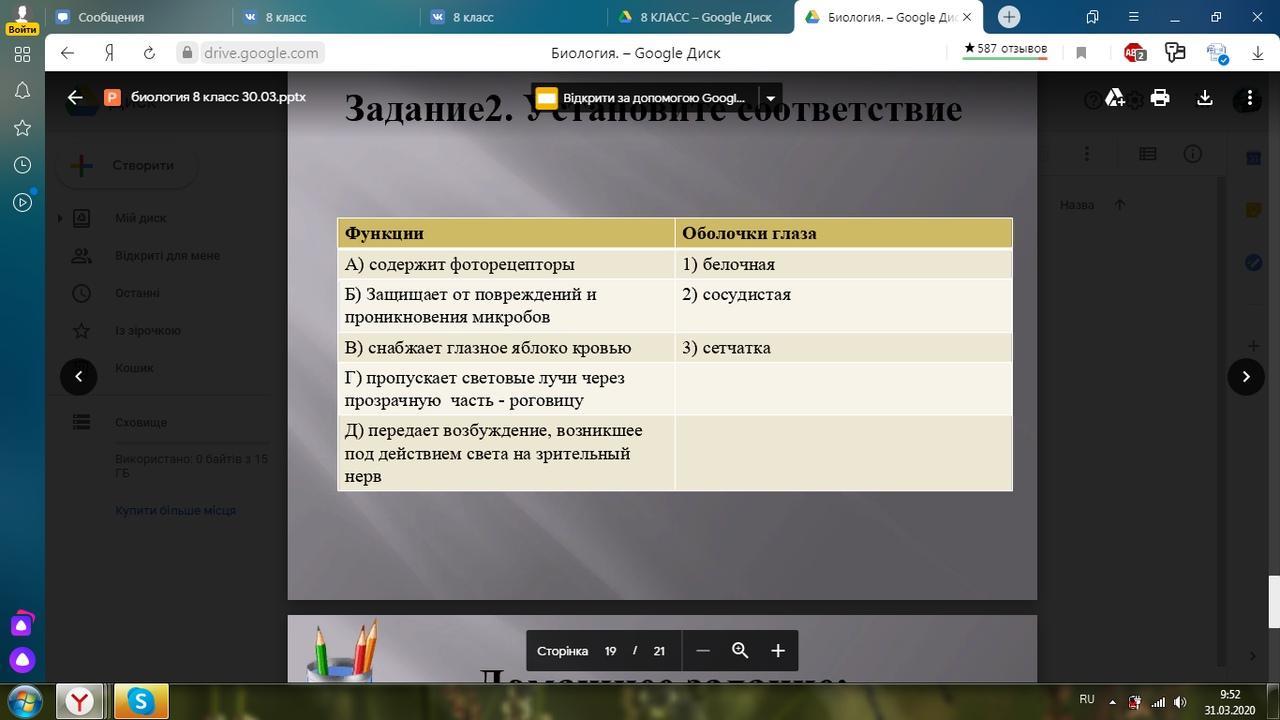Click the extension icon with blue checkmark
This screenshot has width=1280, height=720.
click(x=1216, y=53)
